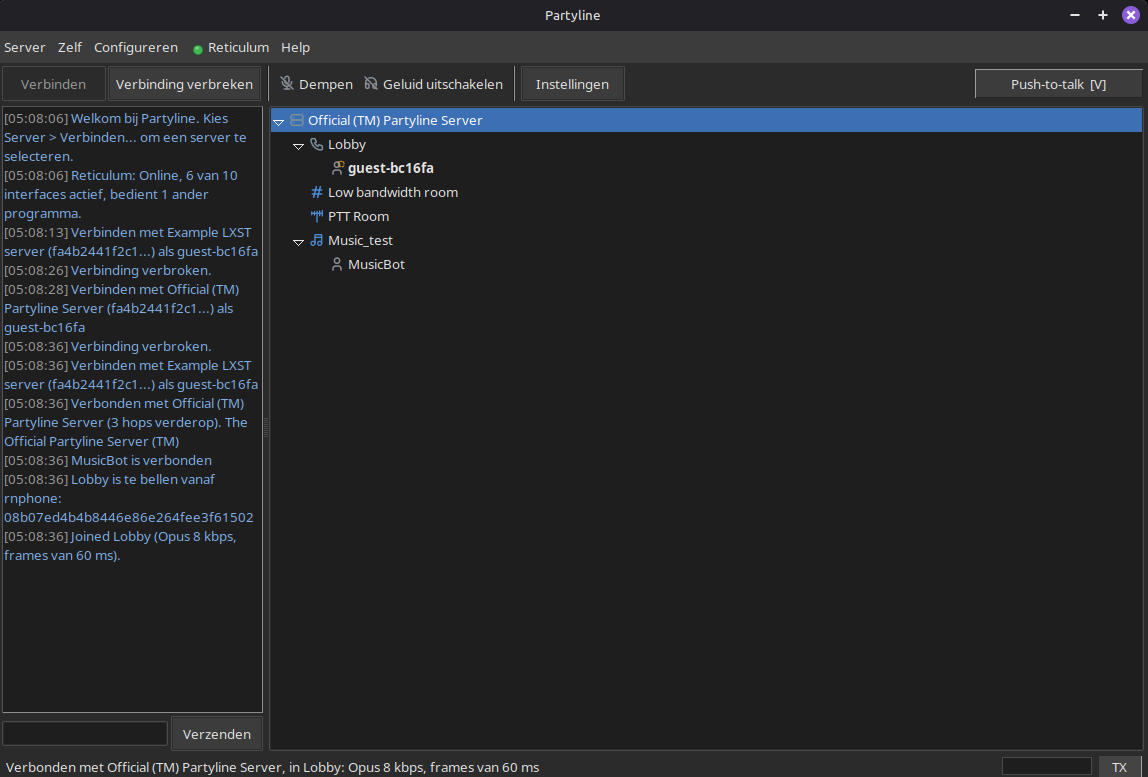Maximize the Partyline window
1148x777 pixels.
[x=1103, y=15]
